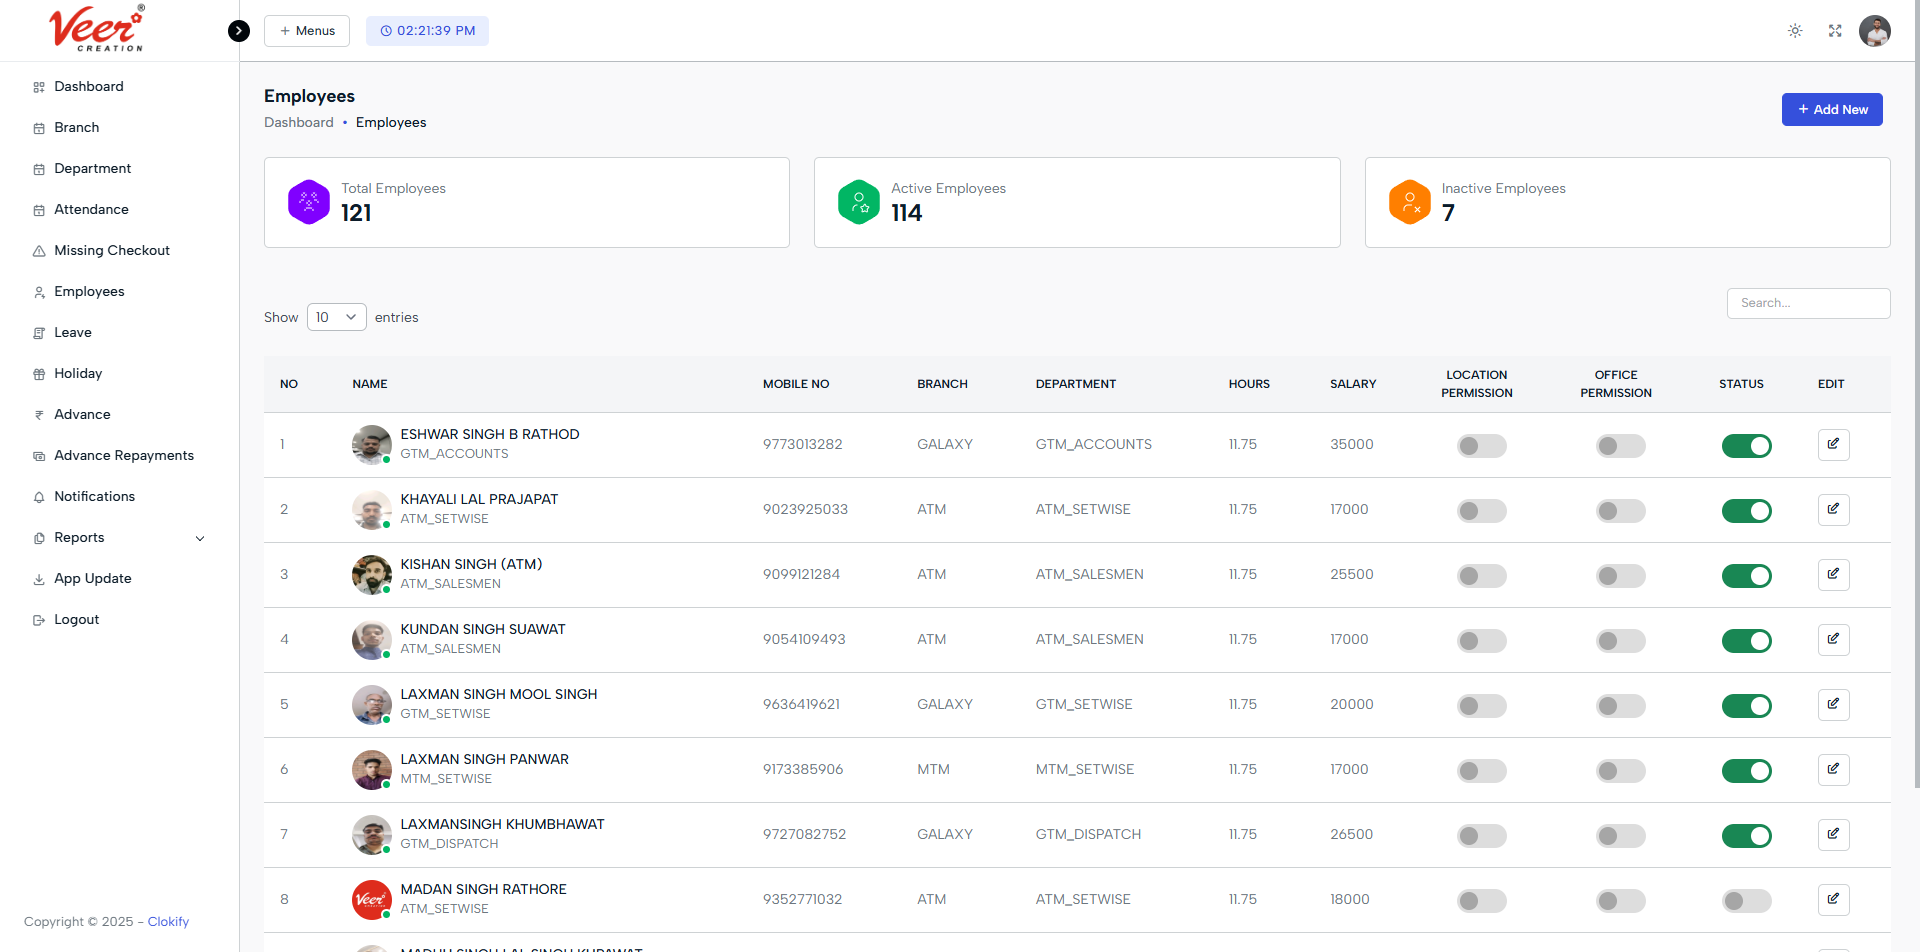Enable location permission for Khayali Lal Prajapat
Image resolution: width=1920 pixels, height=952 pixels.
coord(1481,511)
